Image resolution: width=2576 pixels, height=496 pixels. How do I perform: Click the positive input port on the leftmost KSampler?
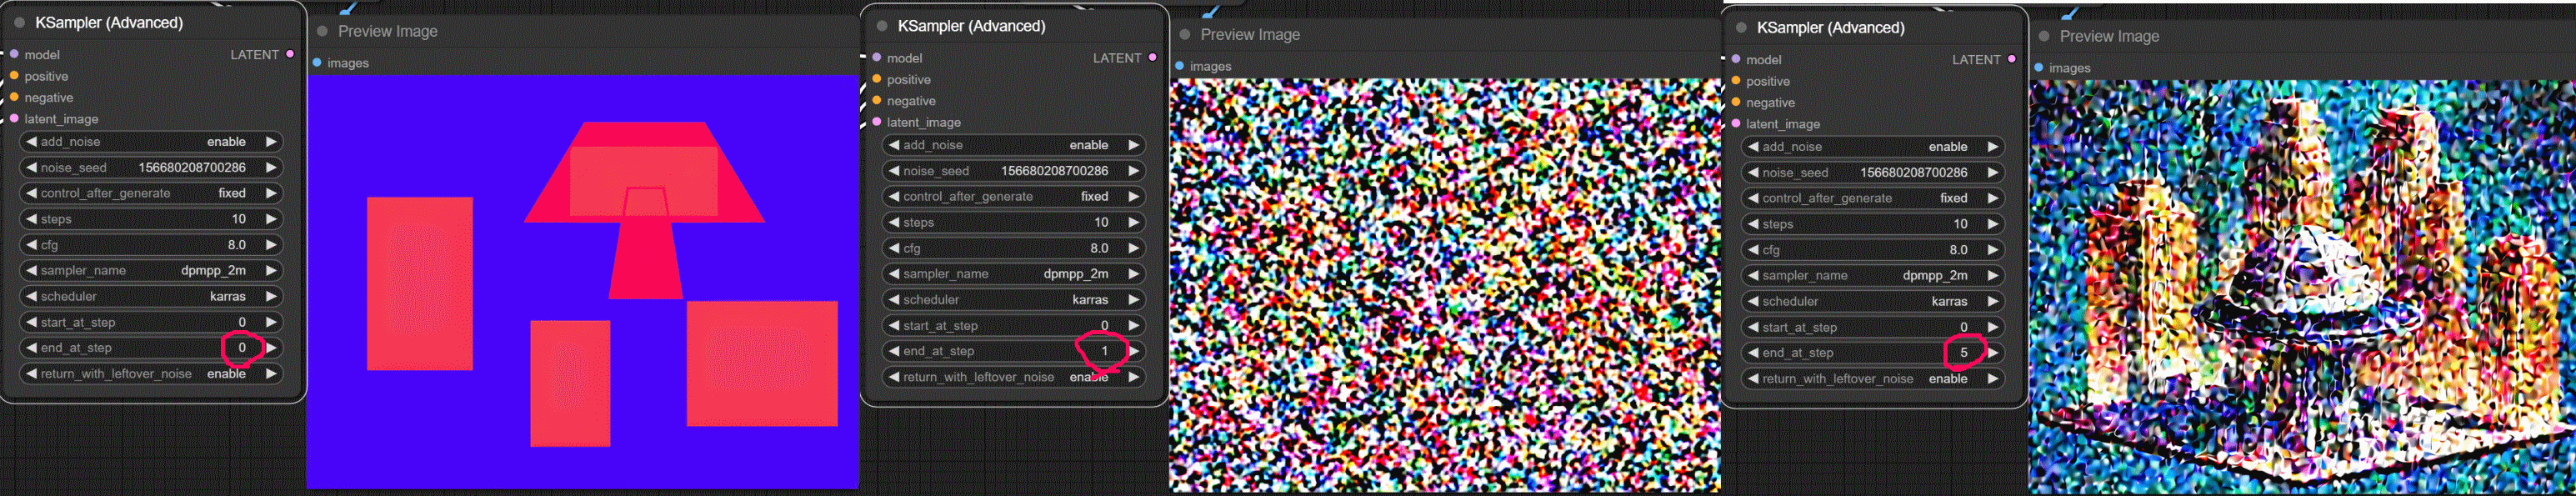coord(14,76)
